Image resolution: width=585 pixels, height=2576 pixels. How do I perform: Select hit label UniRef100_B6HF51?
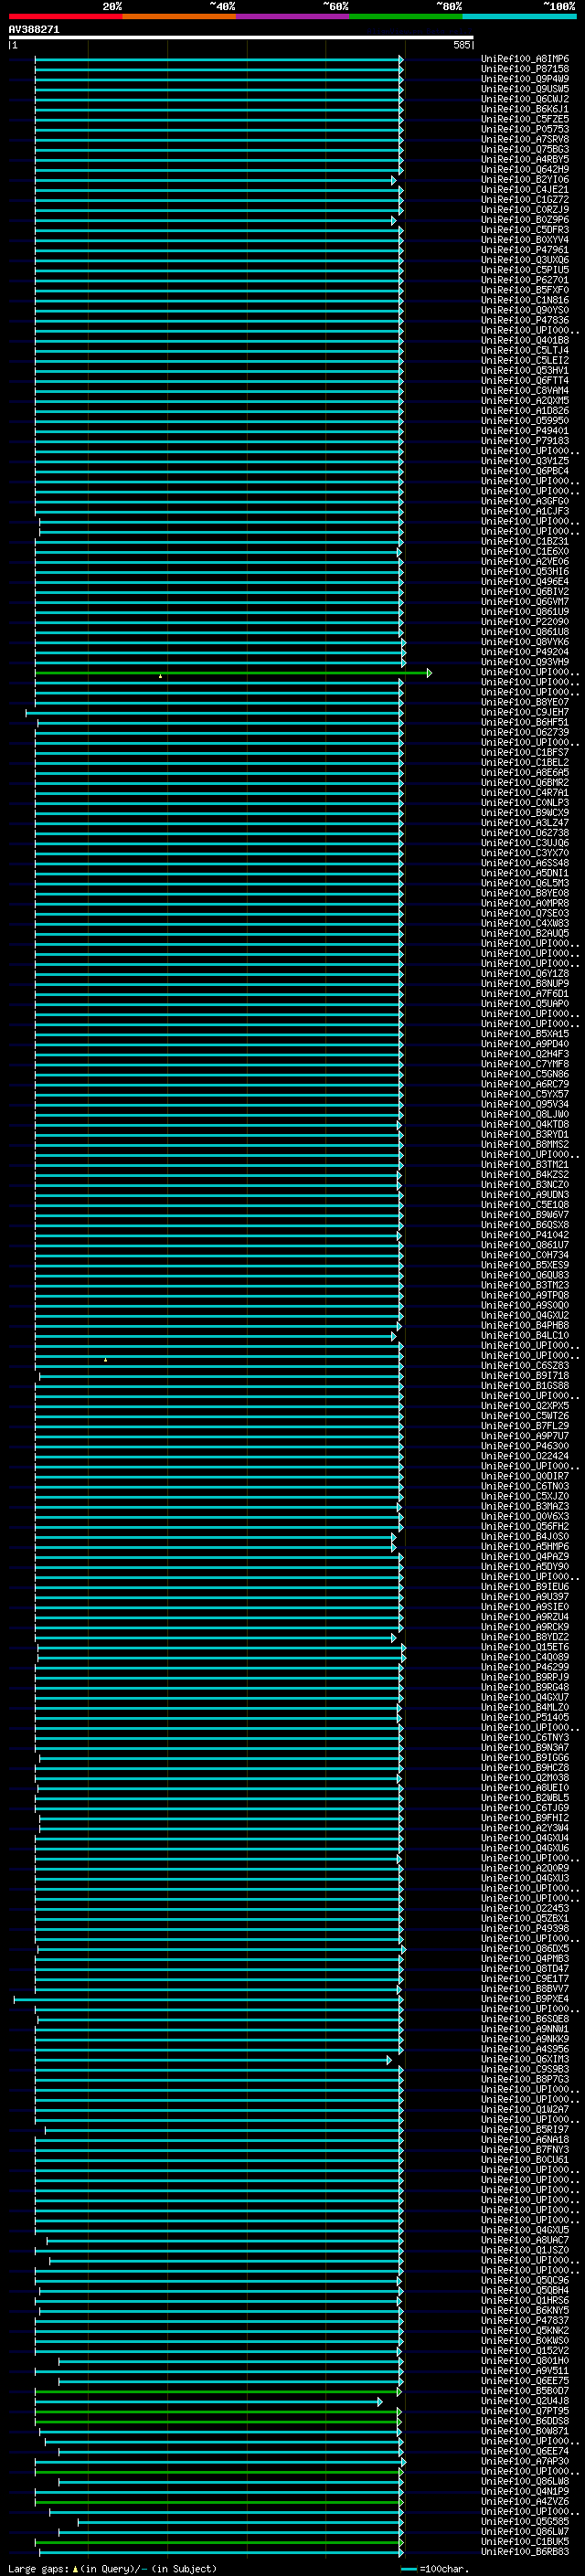[525, 722]
